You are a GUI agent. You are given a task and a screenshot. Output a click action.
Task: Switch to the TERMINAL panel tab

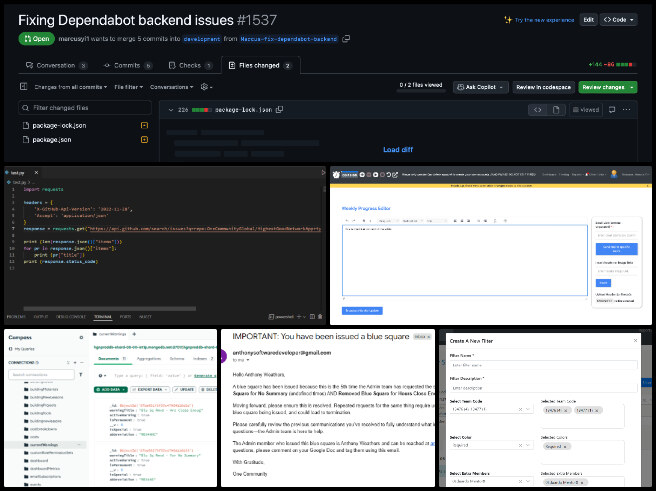click(x=102, y=317)
